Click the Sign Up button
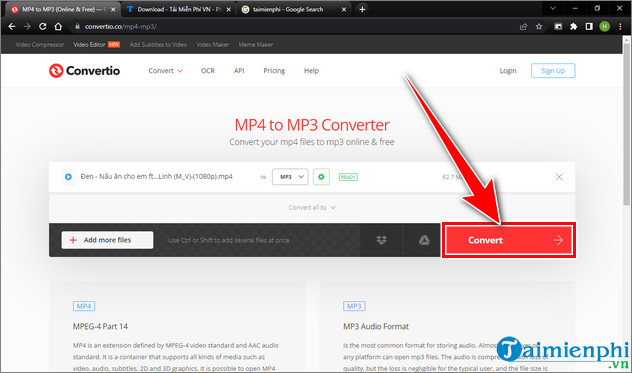Image resolution: width=632 pixels, height=373 pixels. click(553, 71)
